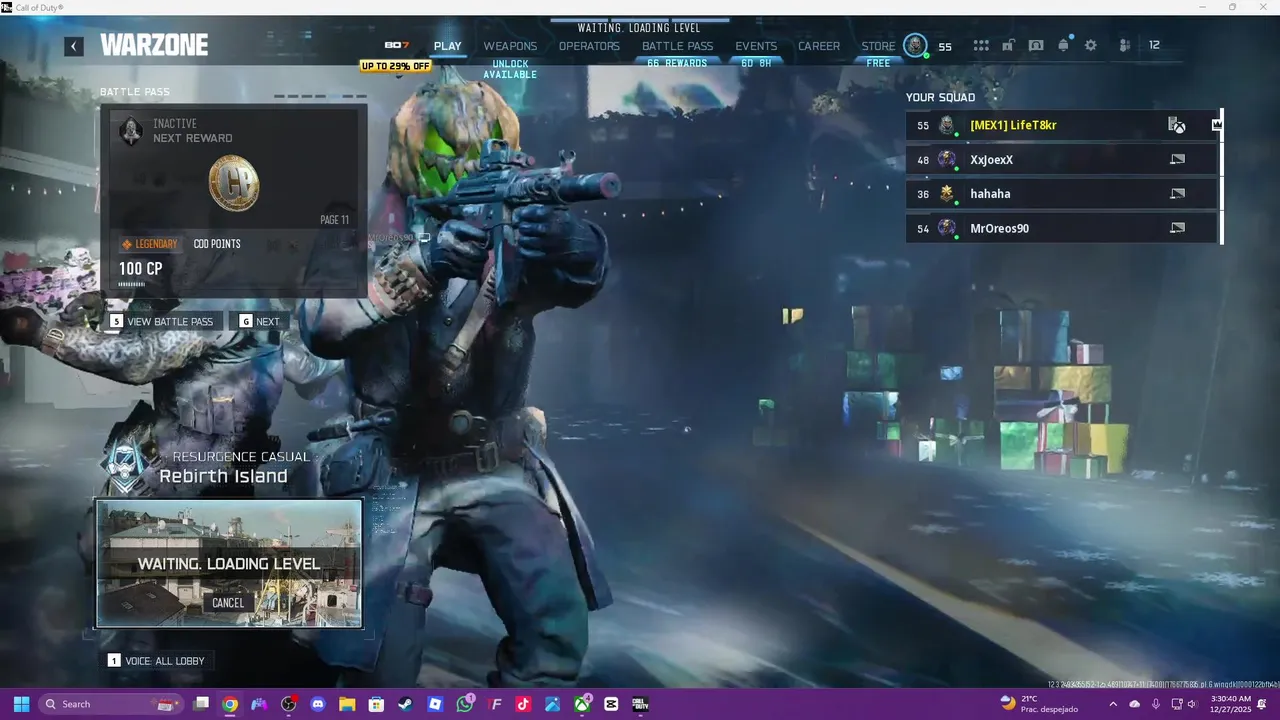Cancel the matchmaking with CANCEL button
The width and height of the screenshot is (1280, 720).
228,603
